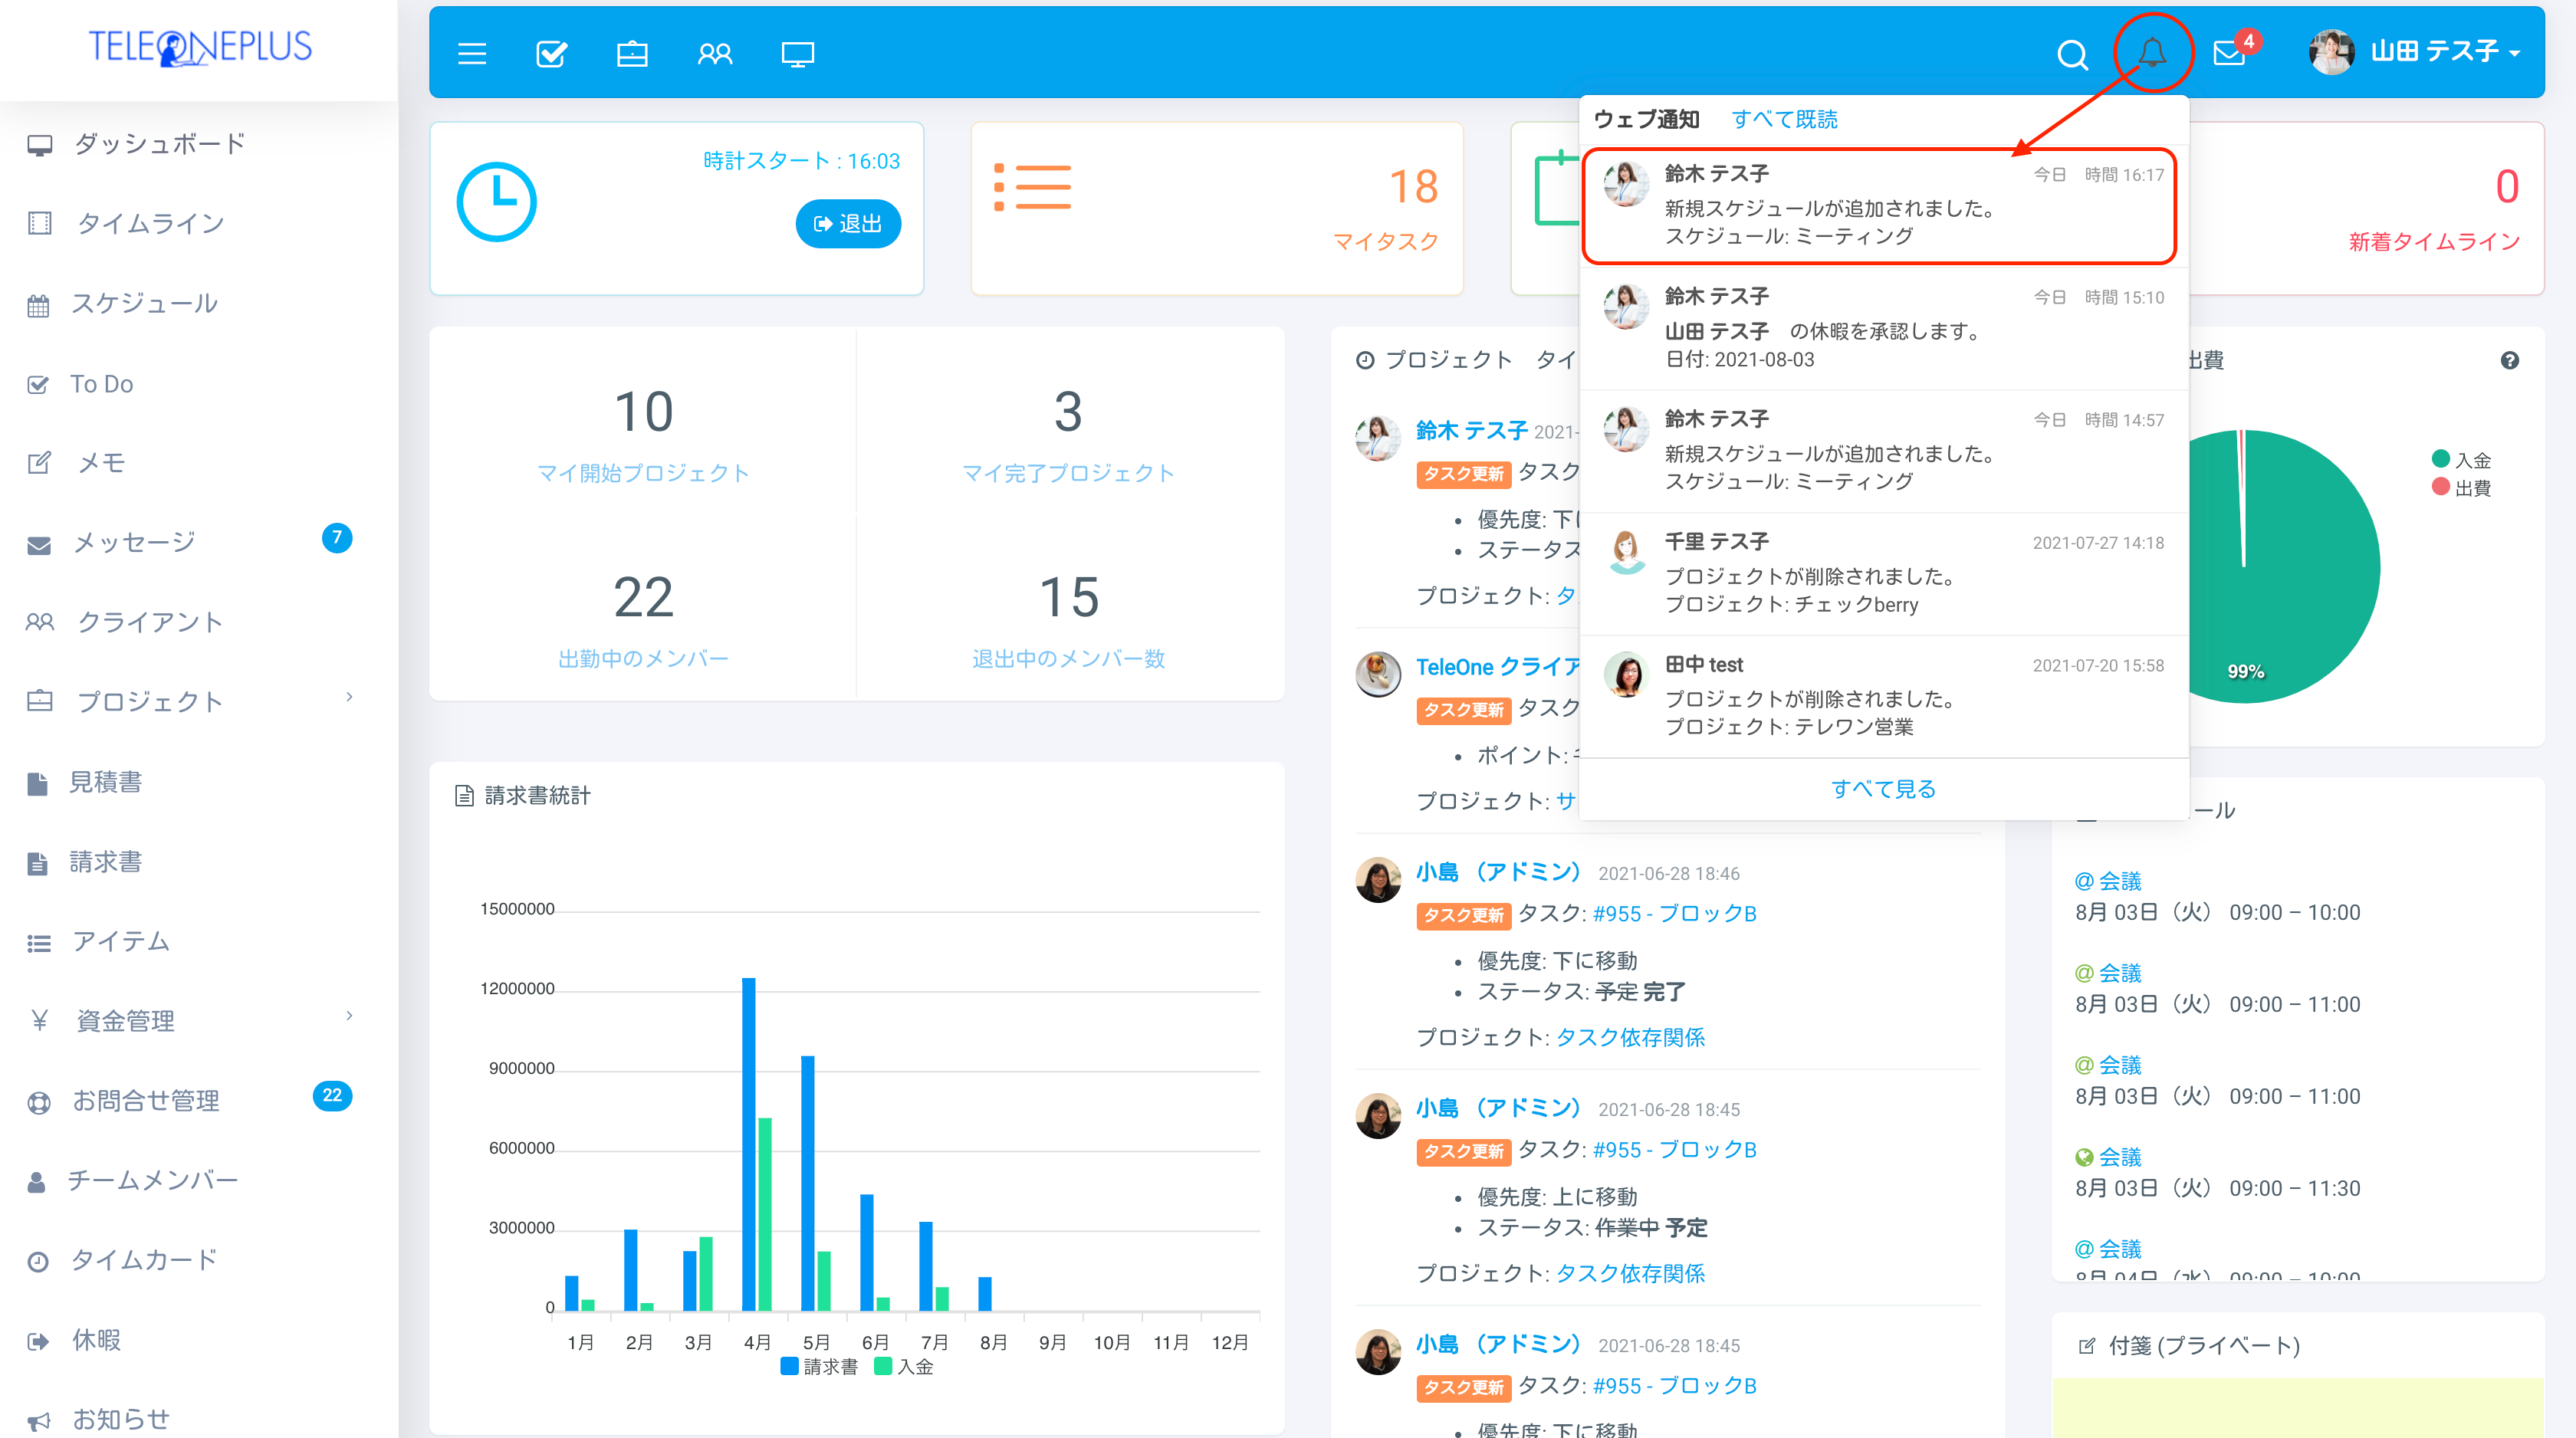Viewport: 2576px width, 1438px height.
Task: Toggle 出費 red legend in pie chart
Action: coord(2461,488)
